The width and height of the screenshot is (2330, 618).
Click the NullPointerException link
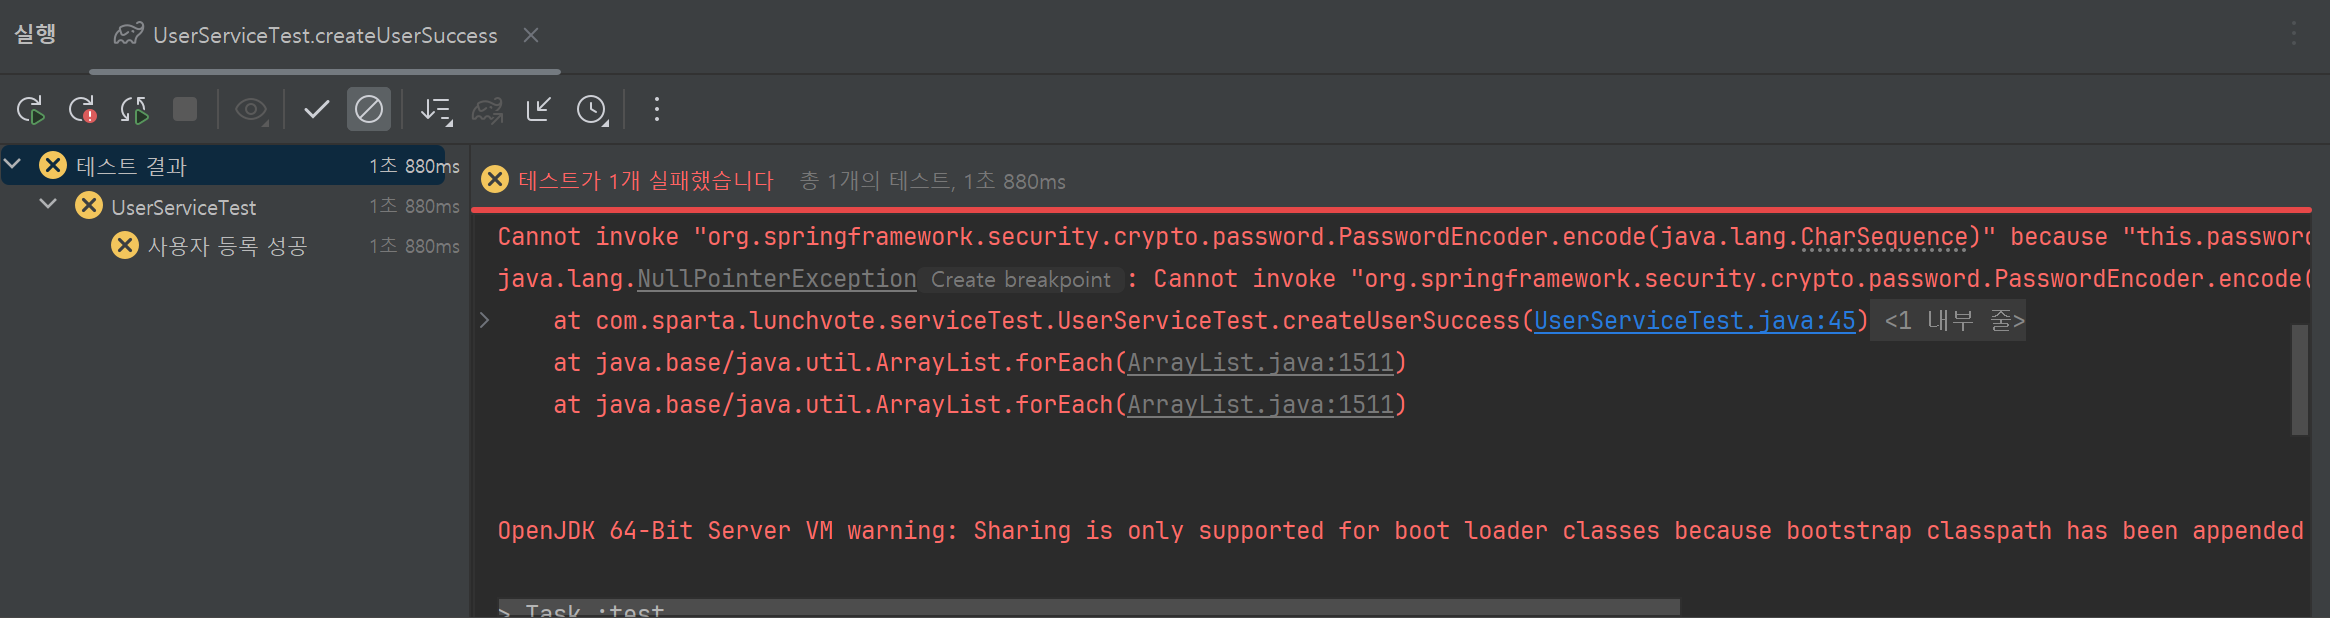point(777,279)
